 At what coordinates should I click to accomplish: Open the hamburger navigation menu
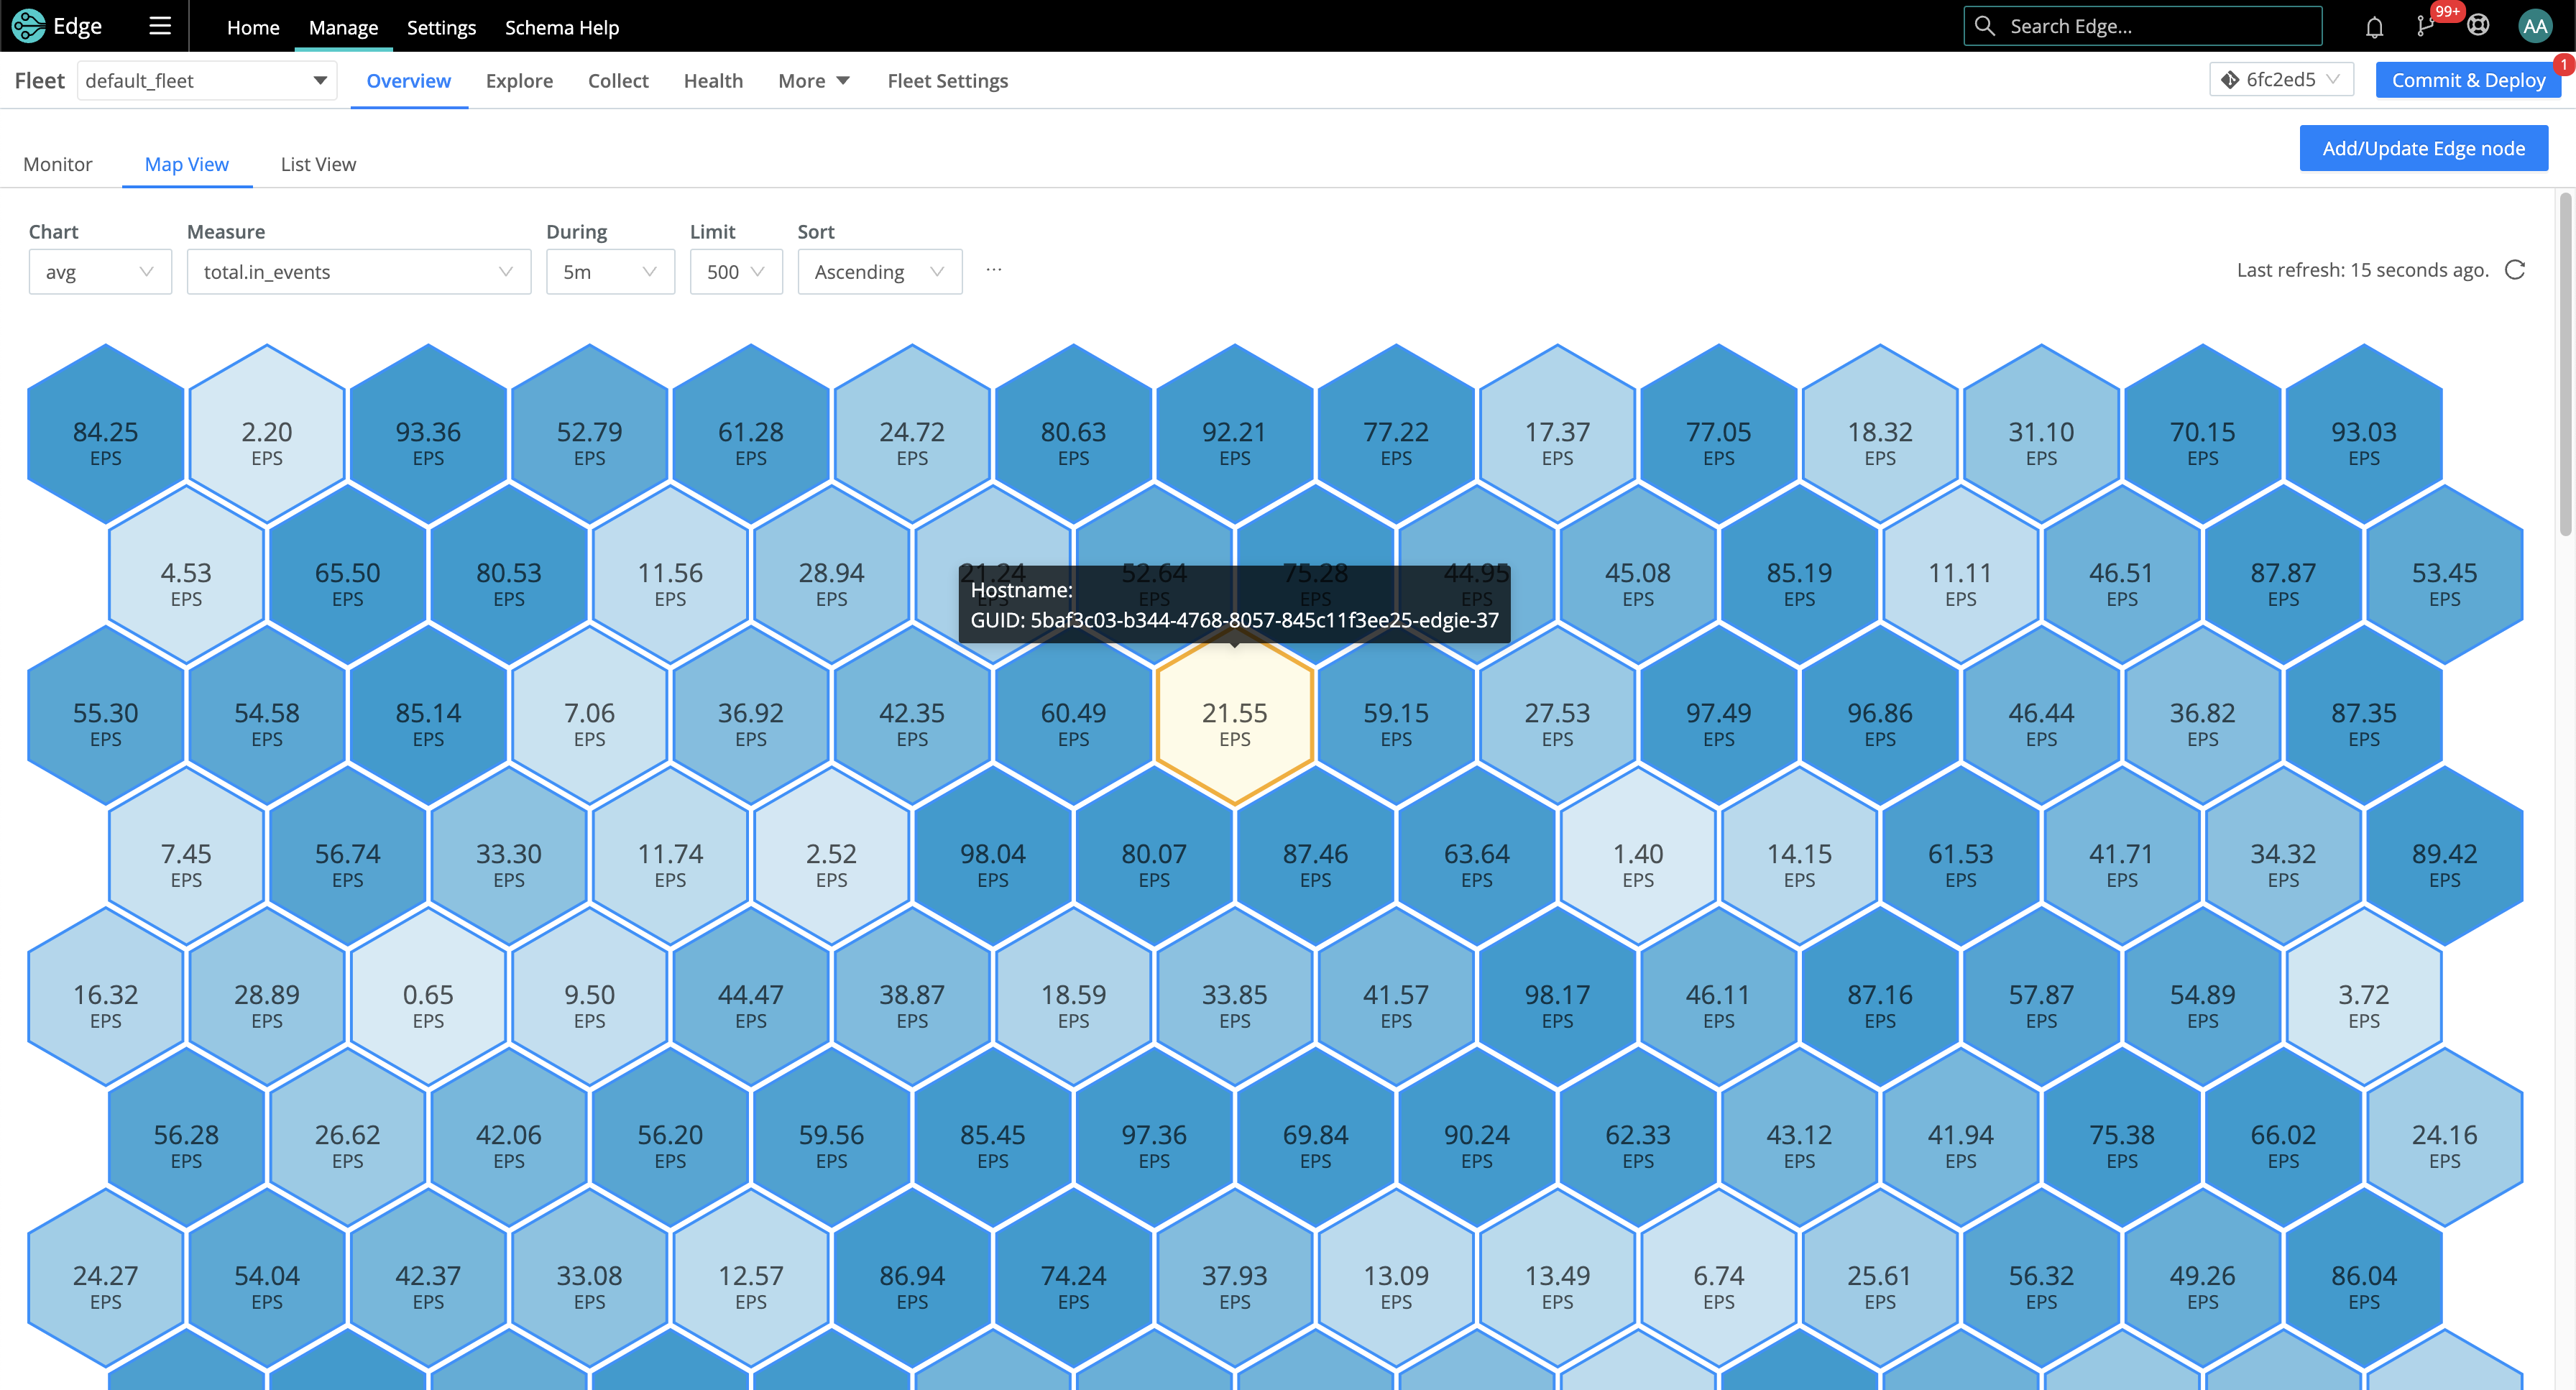pyautogui.click(x=160, y=26)
